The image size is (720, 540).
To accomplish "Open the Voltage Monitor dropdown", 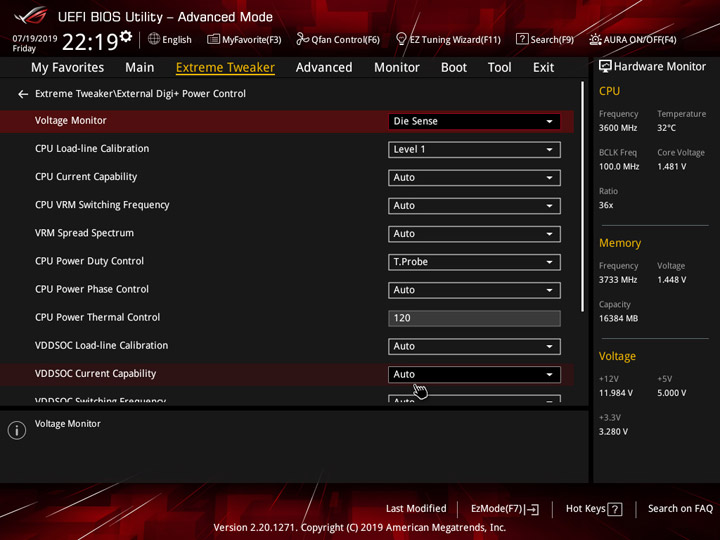I will tap(474, 121).
